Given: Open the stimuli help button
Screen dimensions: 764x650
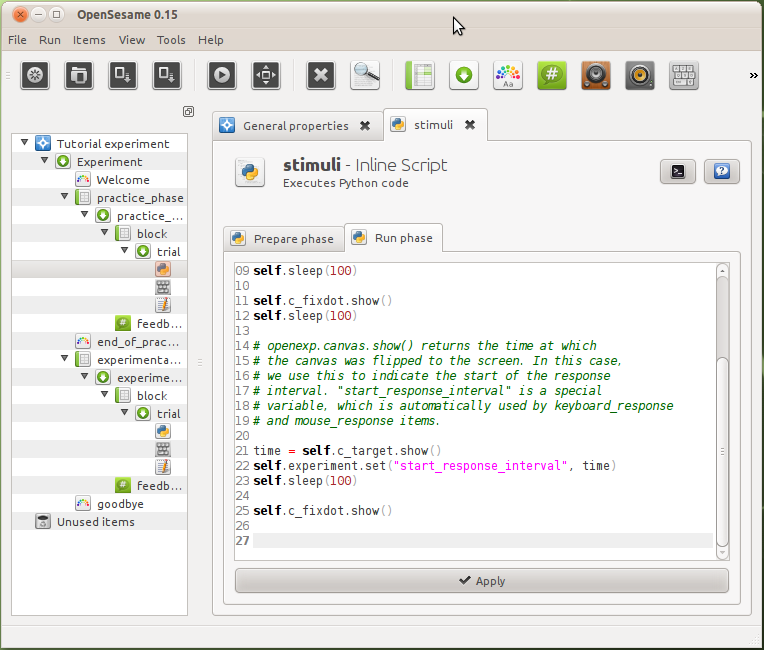Looking at the screenshot, I should (722, 171).
